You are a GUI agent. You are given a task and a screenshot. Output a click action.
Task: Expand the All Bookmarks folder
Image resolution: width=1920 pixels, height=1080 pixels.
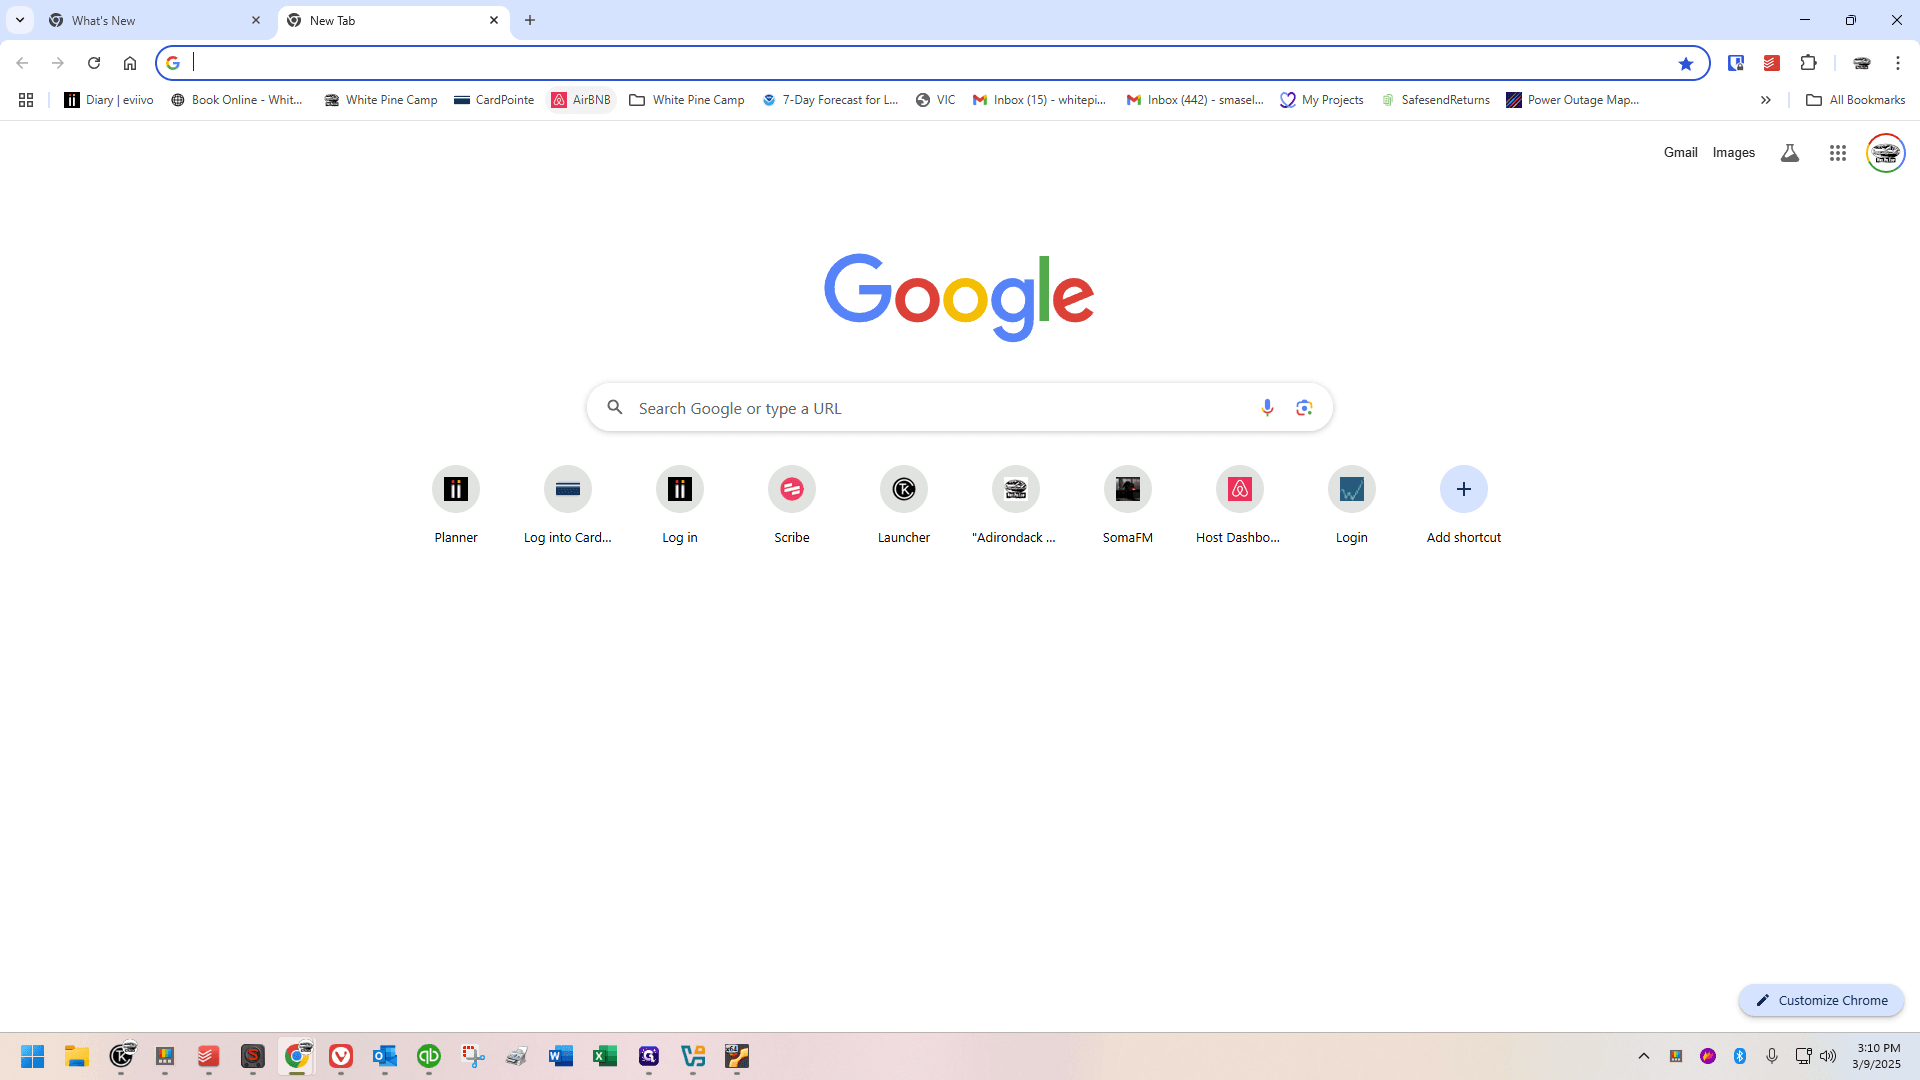[x=1855, y=100]
